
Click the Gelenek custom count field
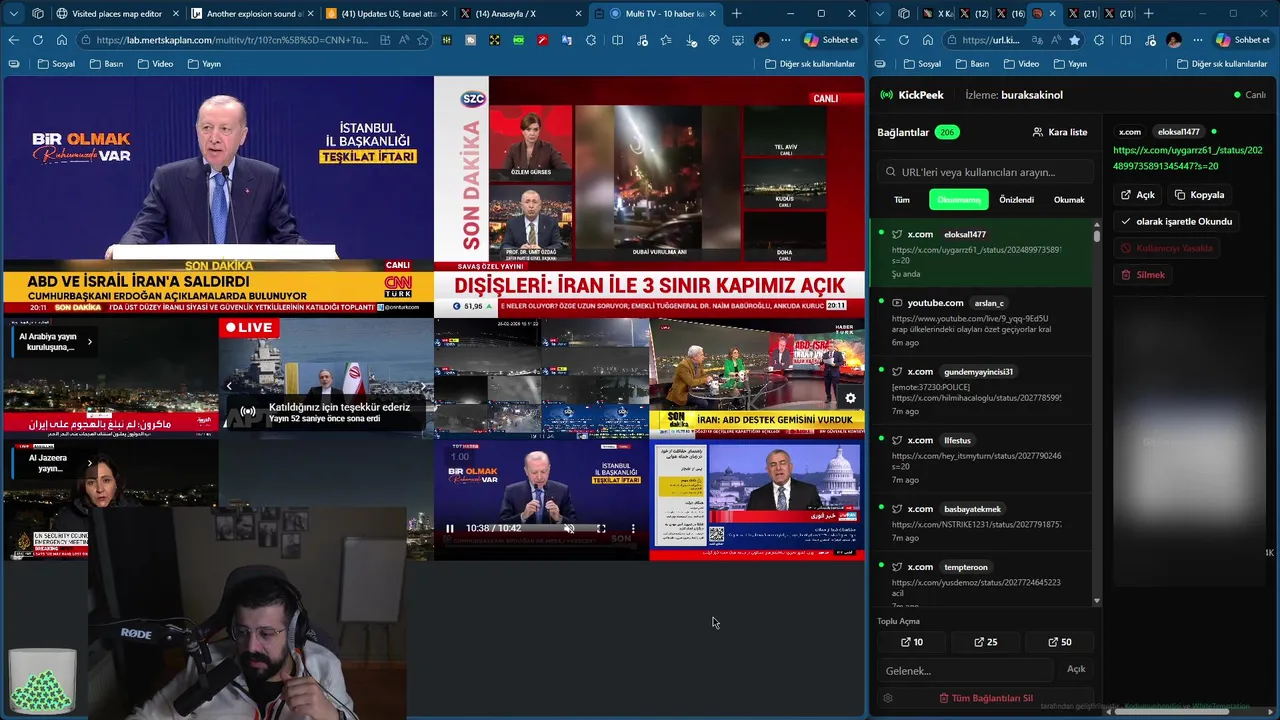pyautogui.click(x=966, y=670)
